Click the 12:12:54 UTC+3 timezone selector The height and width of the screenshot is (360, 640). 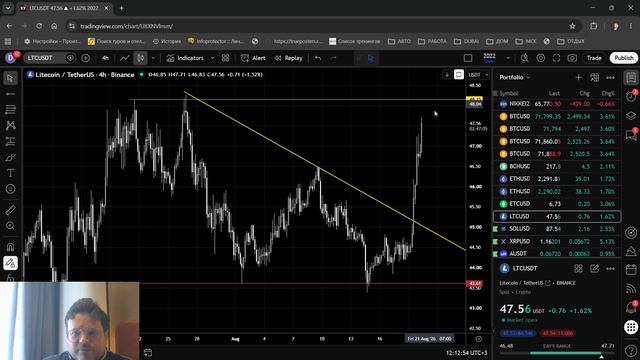click(466, 353)
